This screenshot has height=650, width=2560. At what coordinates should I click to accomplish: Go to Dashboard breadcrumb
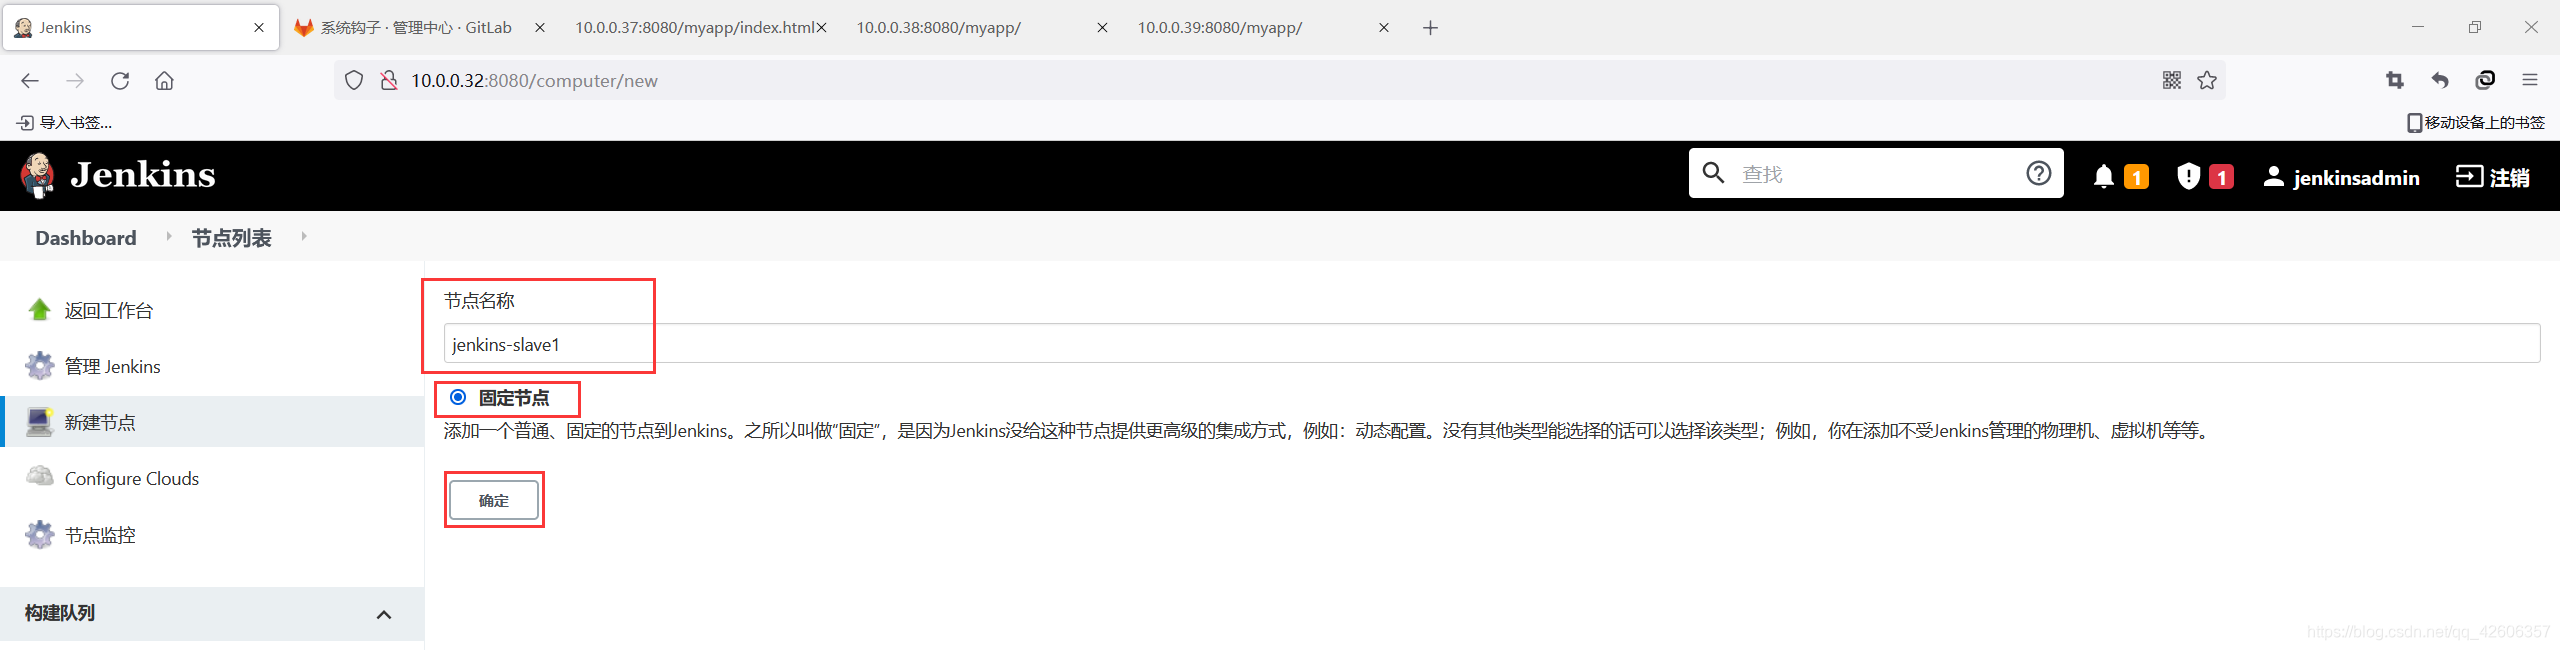[x=86, y=238]
